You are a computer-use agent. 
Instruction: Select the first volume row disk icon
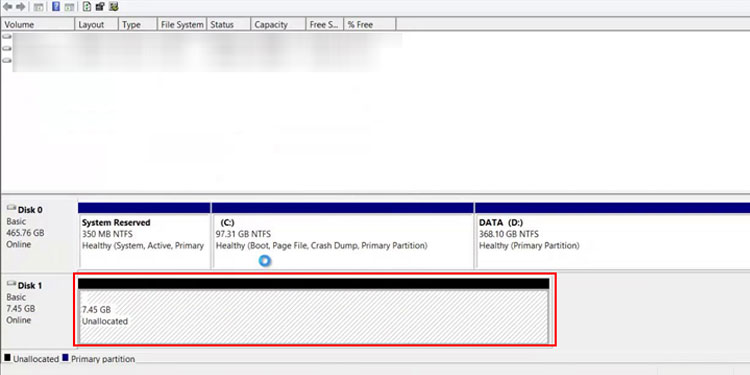pos(7,36)
